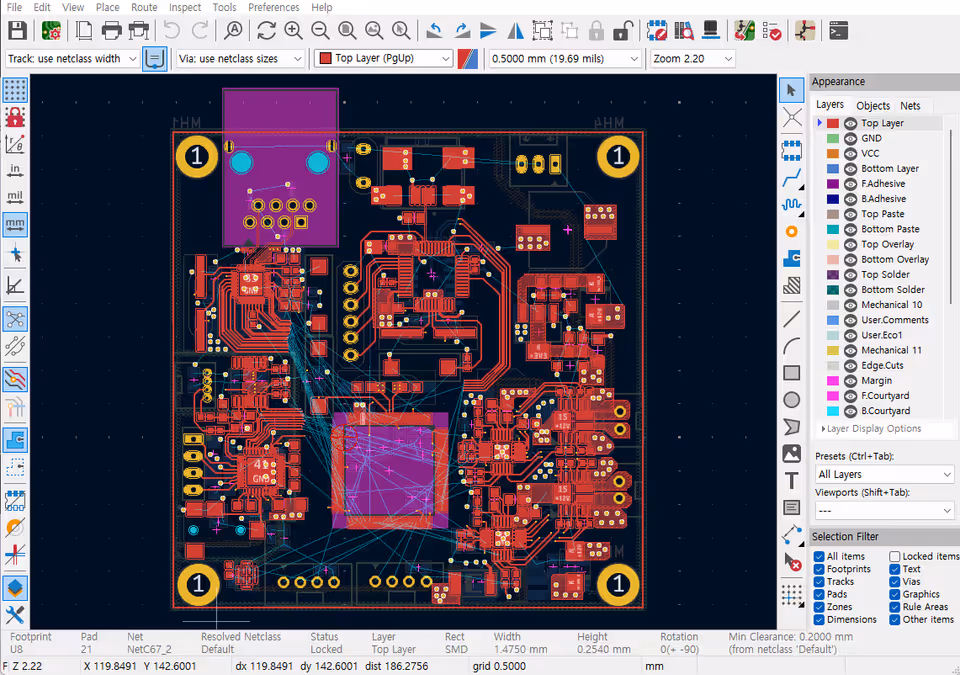Switch units to inches
The height and width of the screenshot is (675, 960).
pyautogui.click(x=15, y=171)
